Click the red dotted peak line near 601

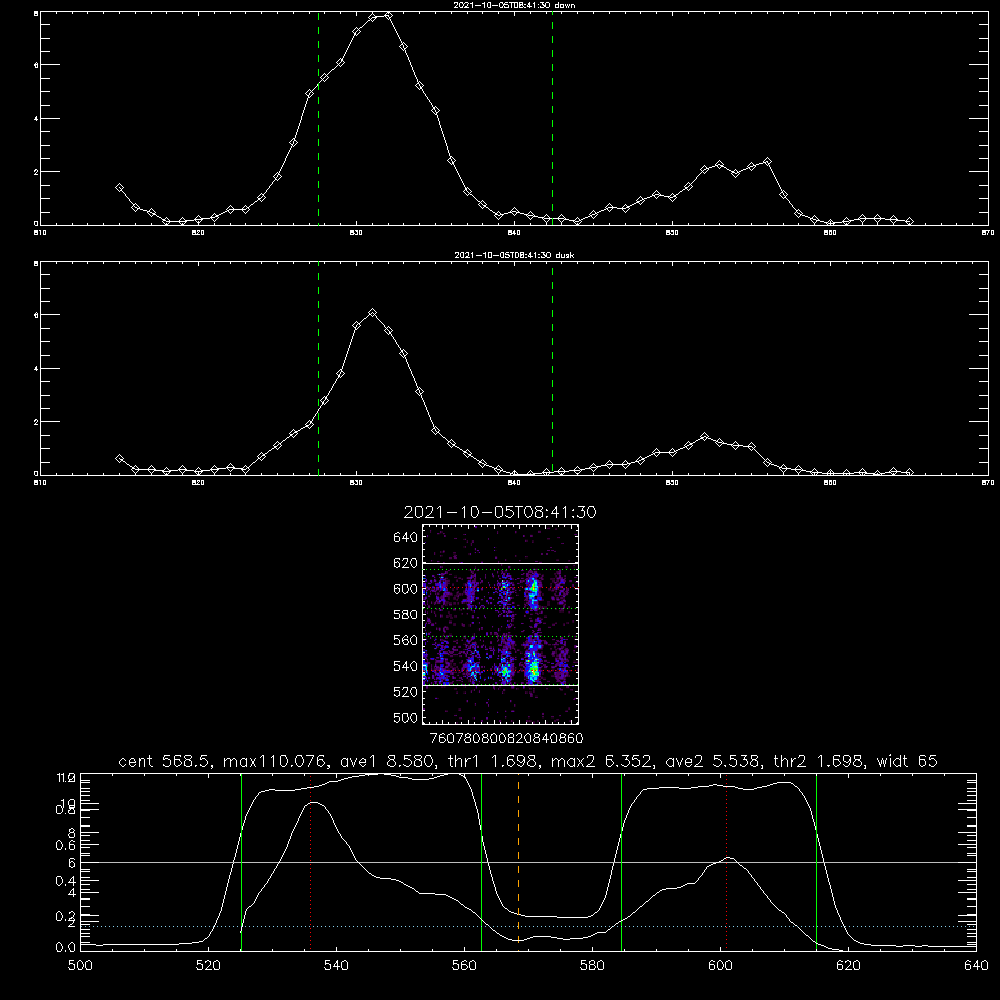click(x=726, y=861)
